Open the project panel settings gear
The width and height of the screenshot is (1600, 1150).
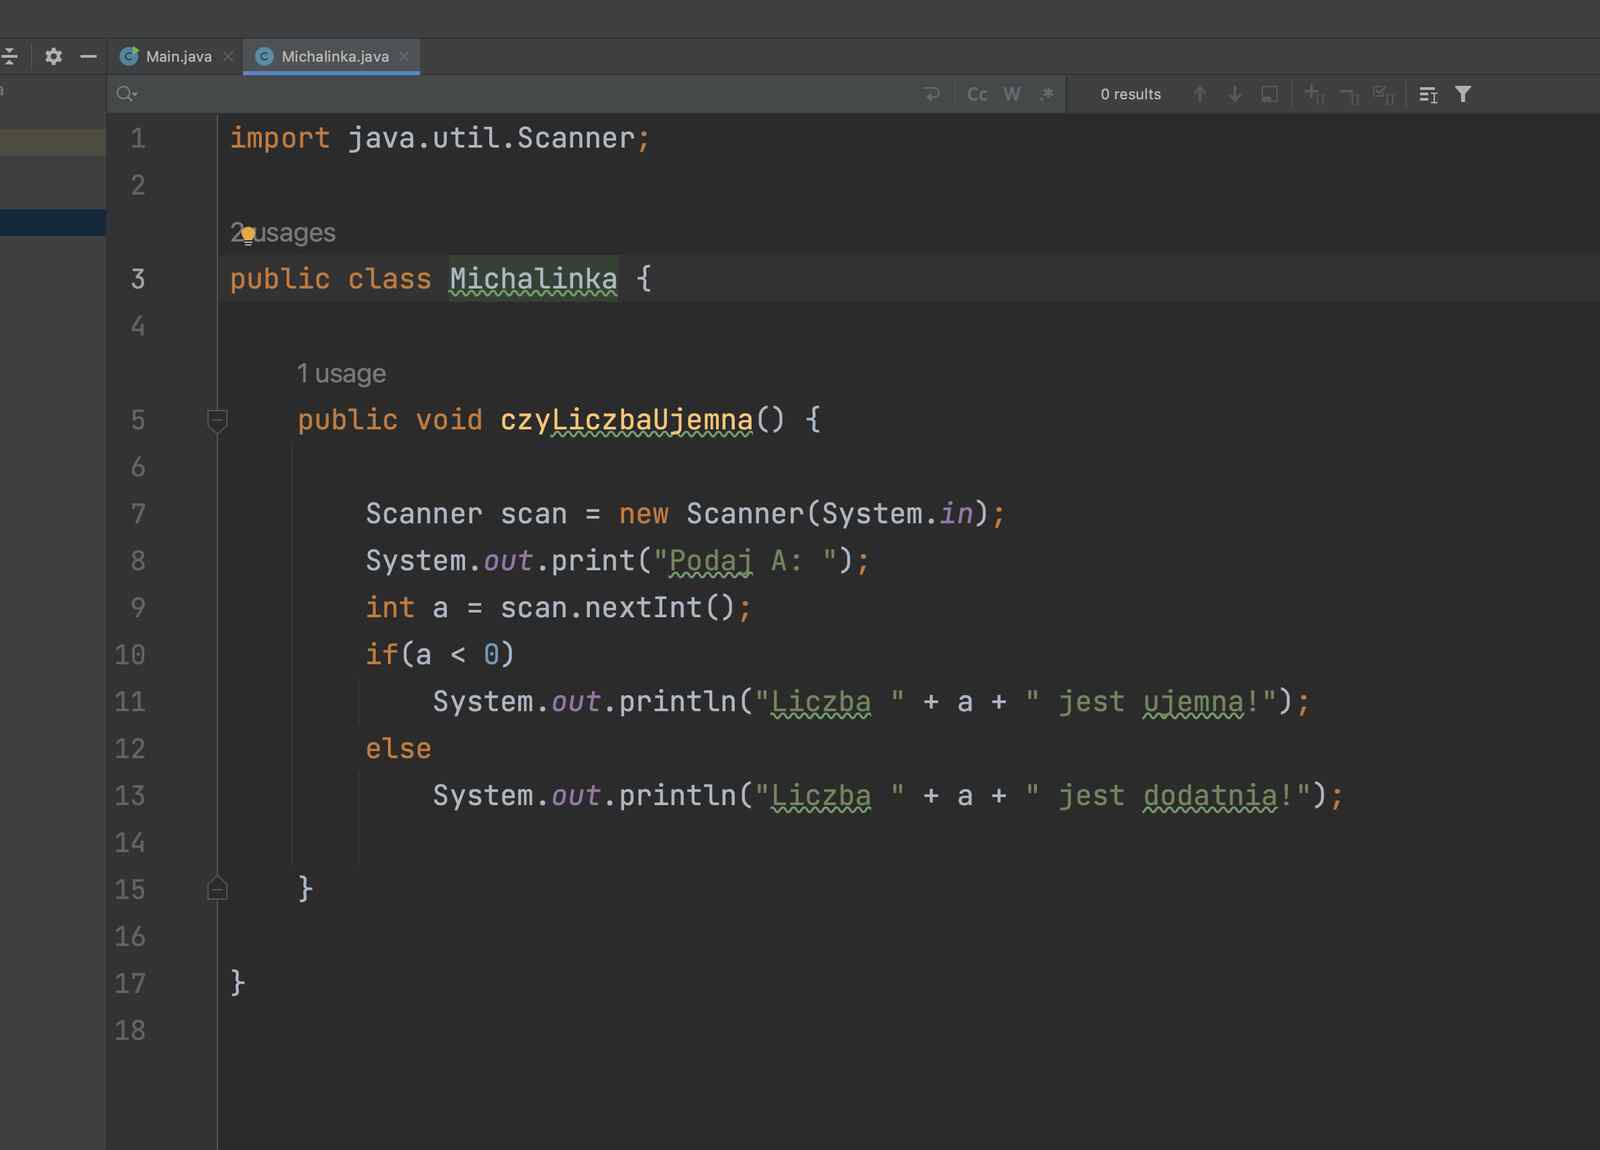(x=54, y=56)
